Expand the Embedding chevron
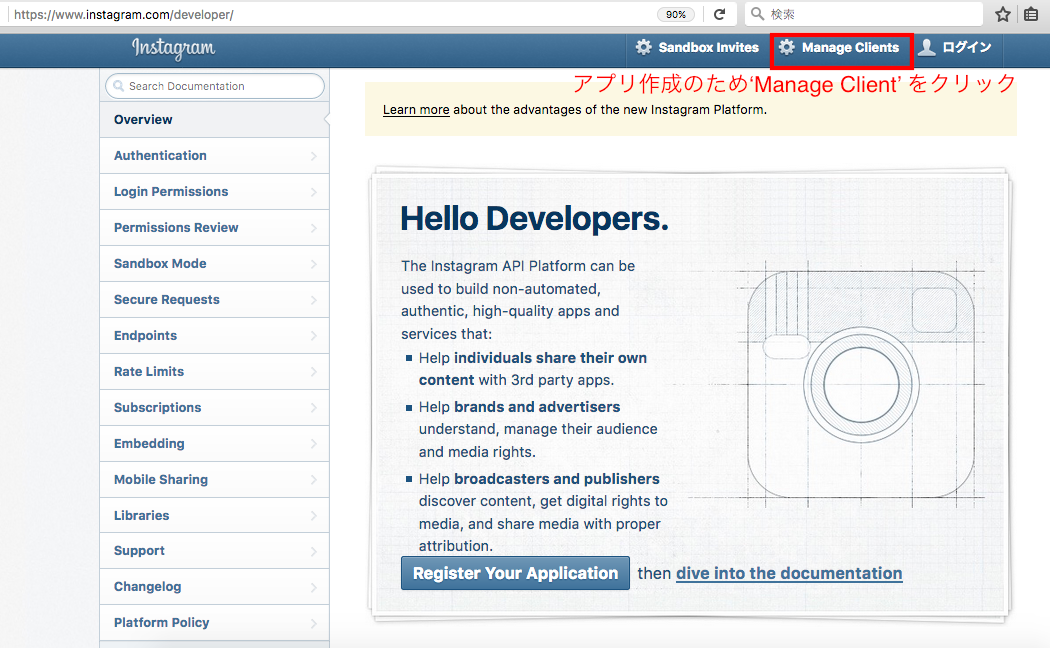Viewport: 1050px width, 648px height. coord(313,444)
